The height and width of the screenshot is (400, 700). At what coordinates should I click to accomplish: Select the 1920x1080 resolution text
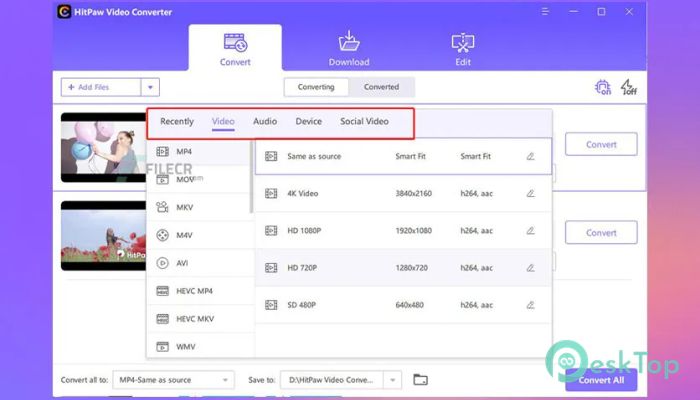point(413,230)
